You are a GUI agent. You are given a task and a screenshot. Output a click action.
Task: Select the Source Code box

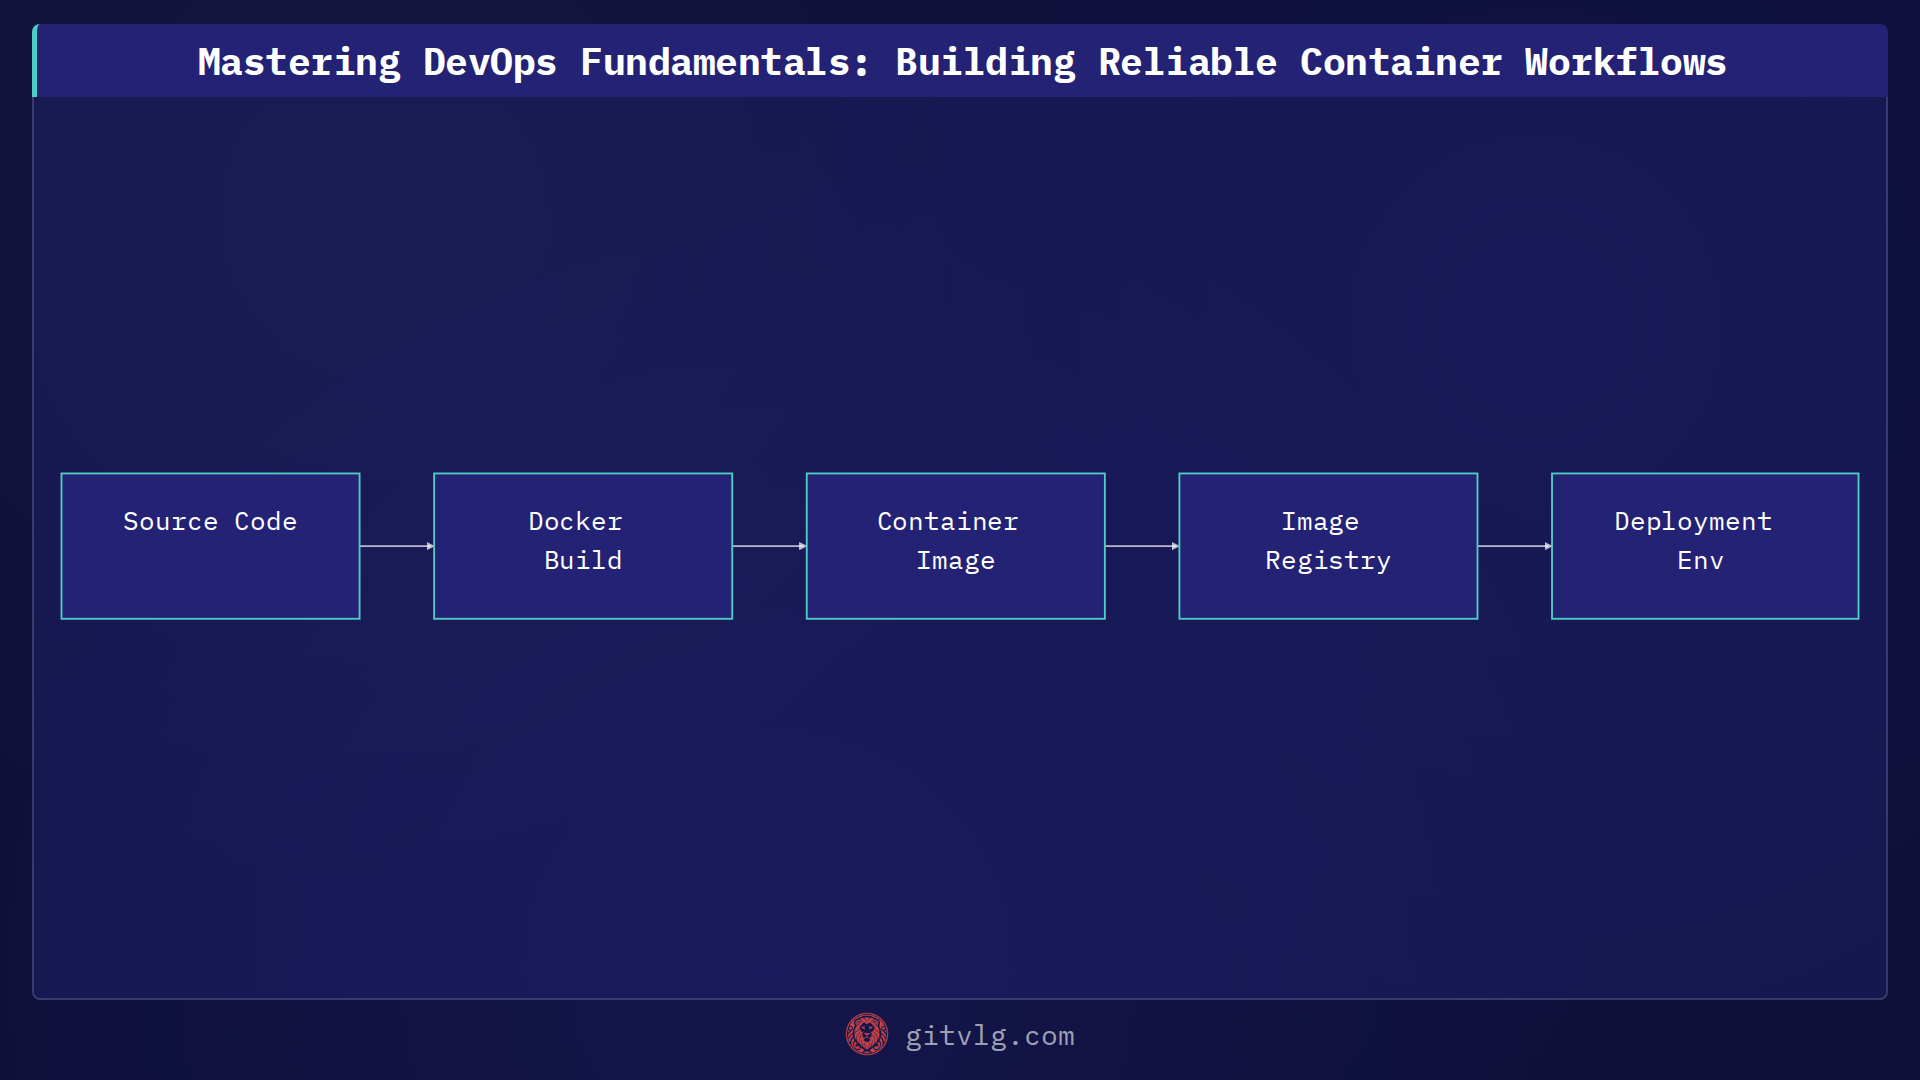click(210, 546)
